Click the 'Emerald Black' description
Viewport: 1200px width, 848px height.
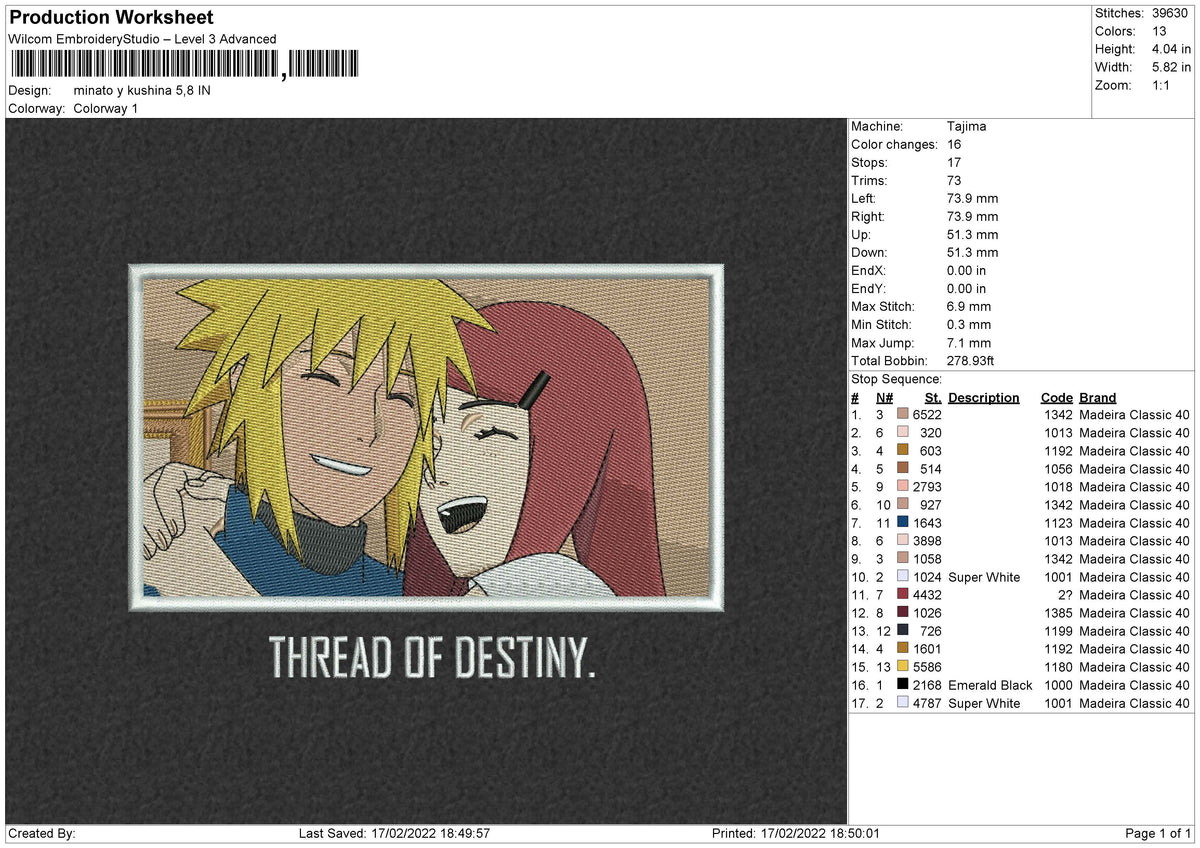pyautogui.click(x=990, y=685)
